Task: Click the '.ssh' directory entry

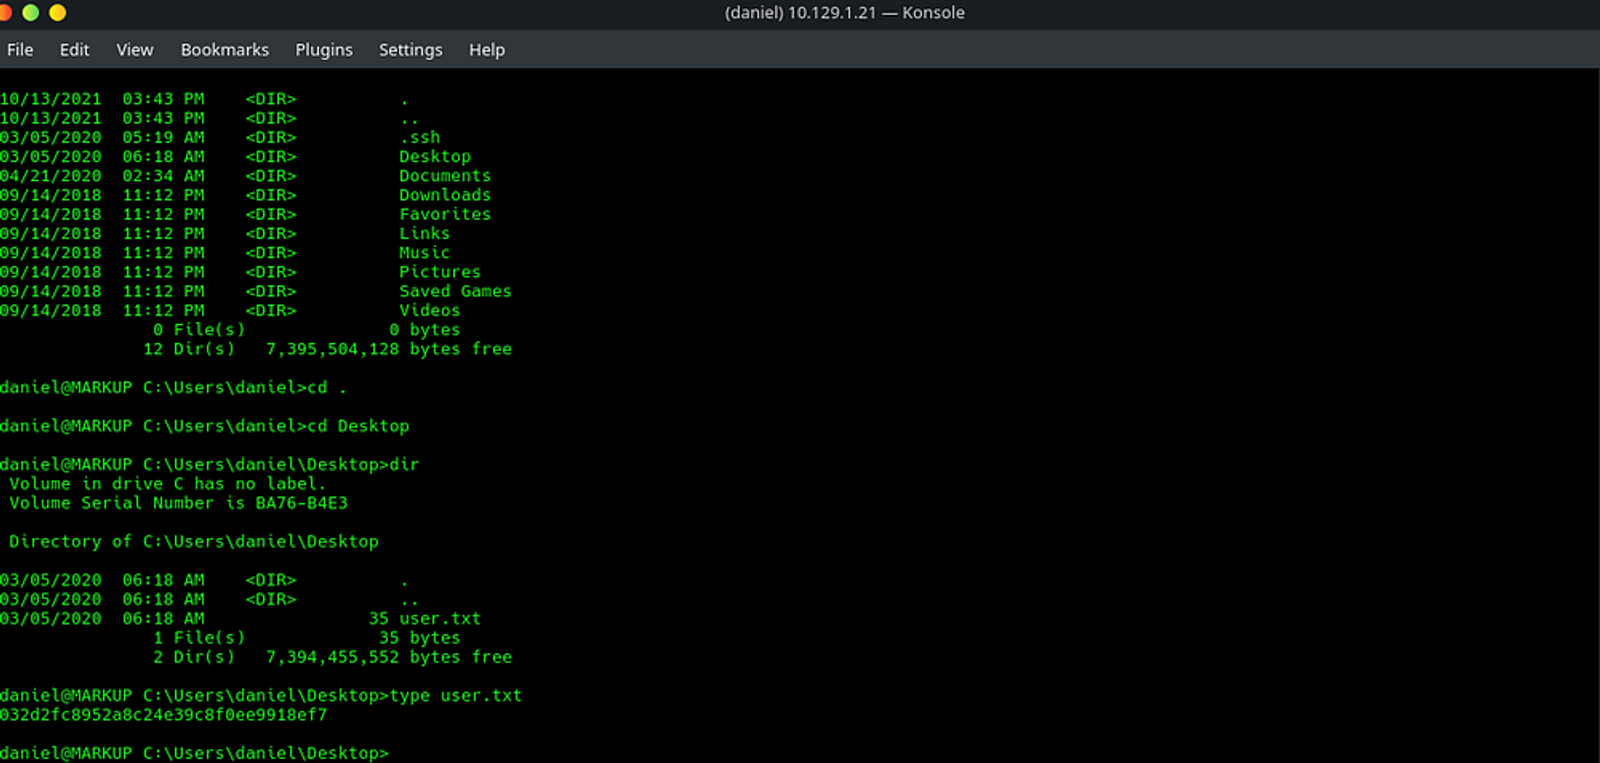Action: pyautogui.click(x=420, y=137)
